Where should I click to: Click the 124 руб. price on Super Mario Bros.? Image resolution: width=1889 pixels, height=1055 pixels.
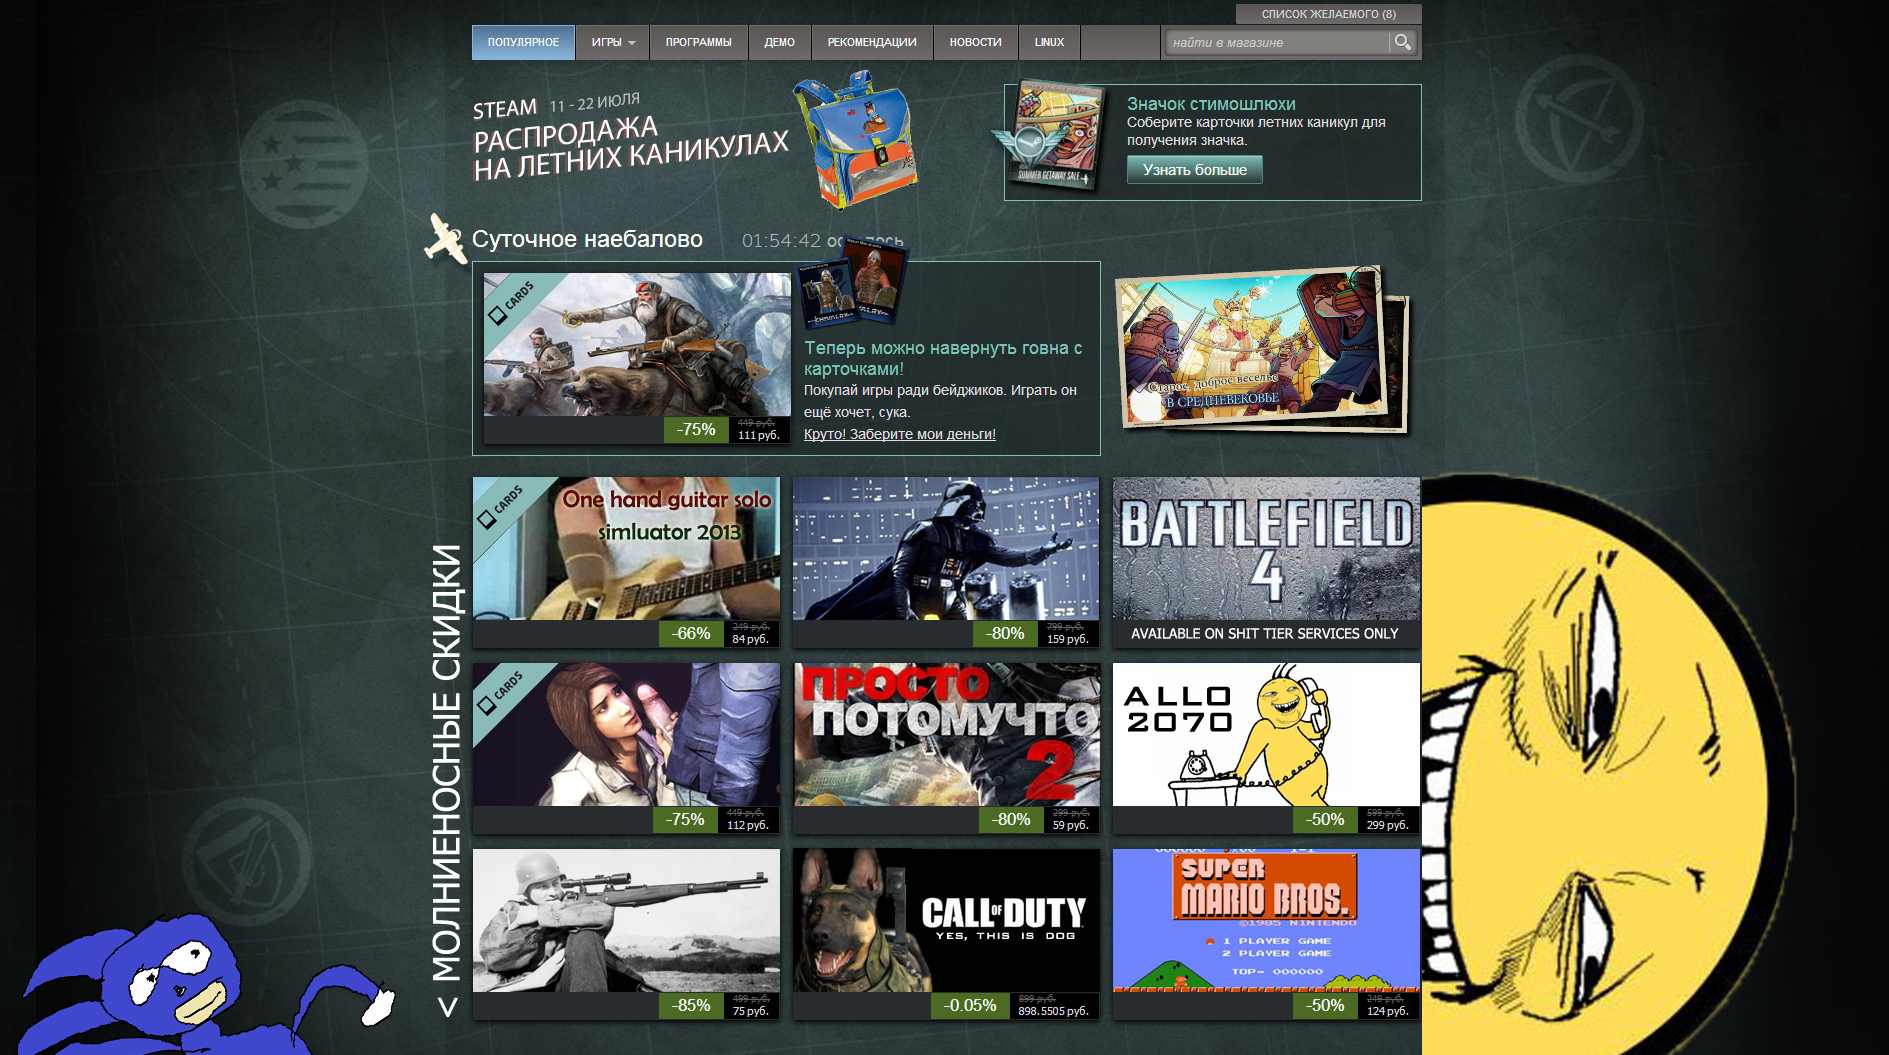(x=1388, y=1011)
